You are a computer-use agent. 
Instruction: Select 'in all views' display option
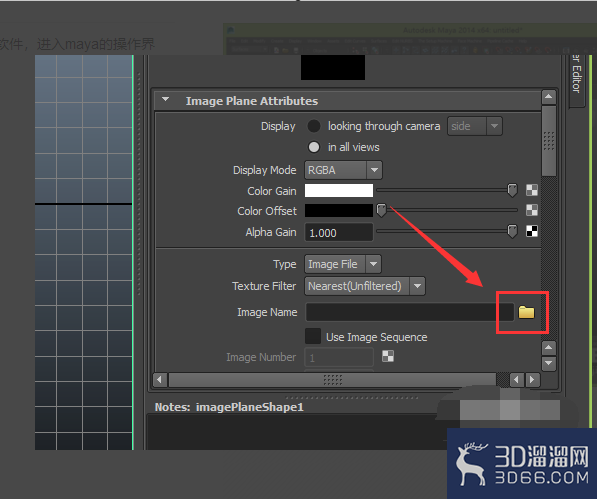click(x=314, y=147)
